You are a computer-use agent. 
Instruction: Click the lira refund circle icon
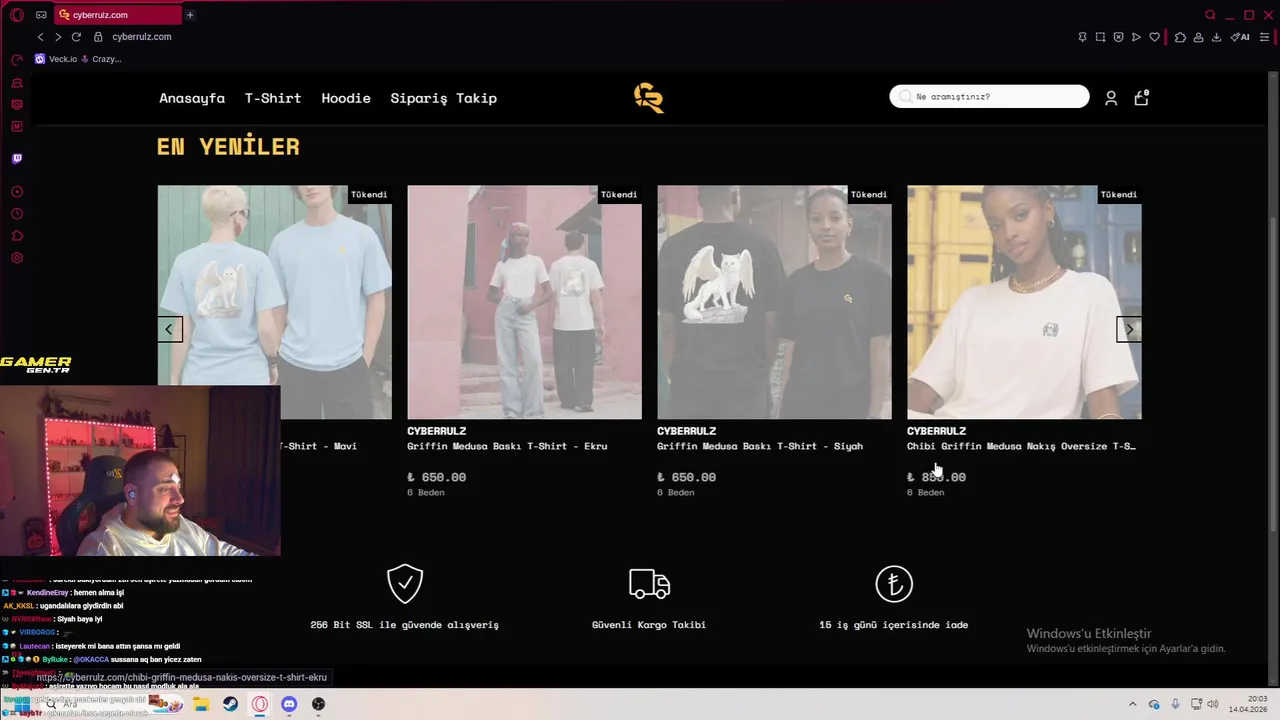pyautogui.click(x=894, y=584)
